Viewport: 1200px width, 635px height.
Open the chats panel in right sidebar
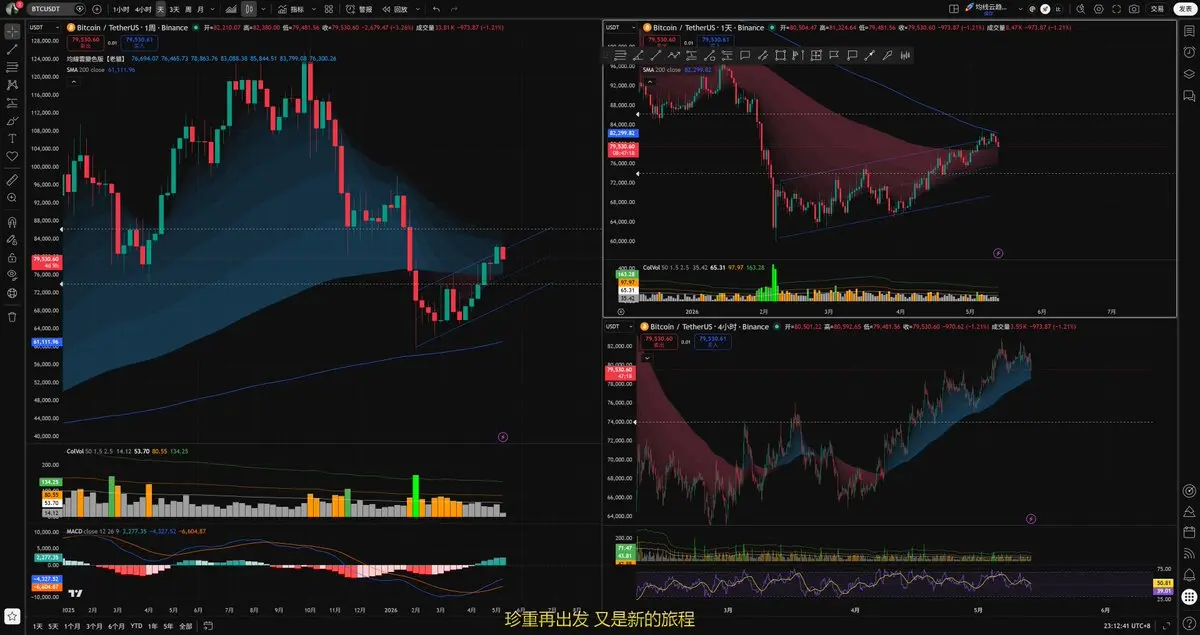[x=1188, y=96]
